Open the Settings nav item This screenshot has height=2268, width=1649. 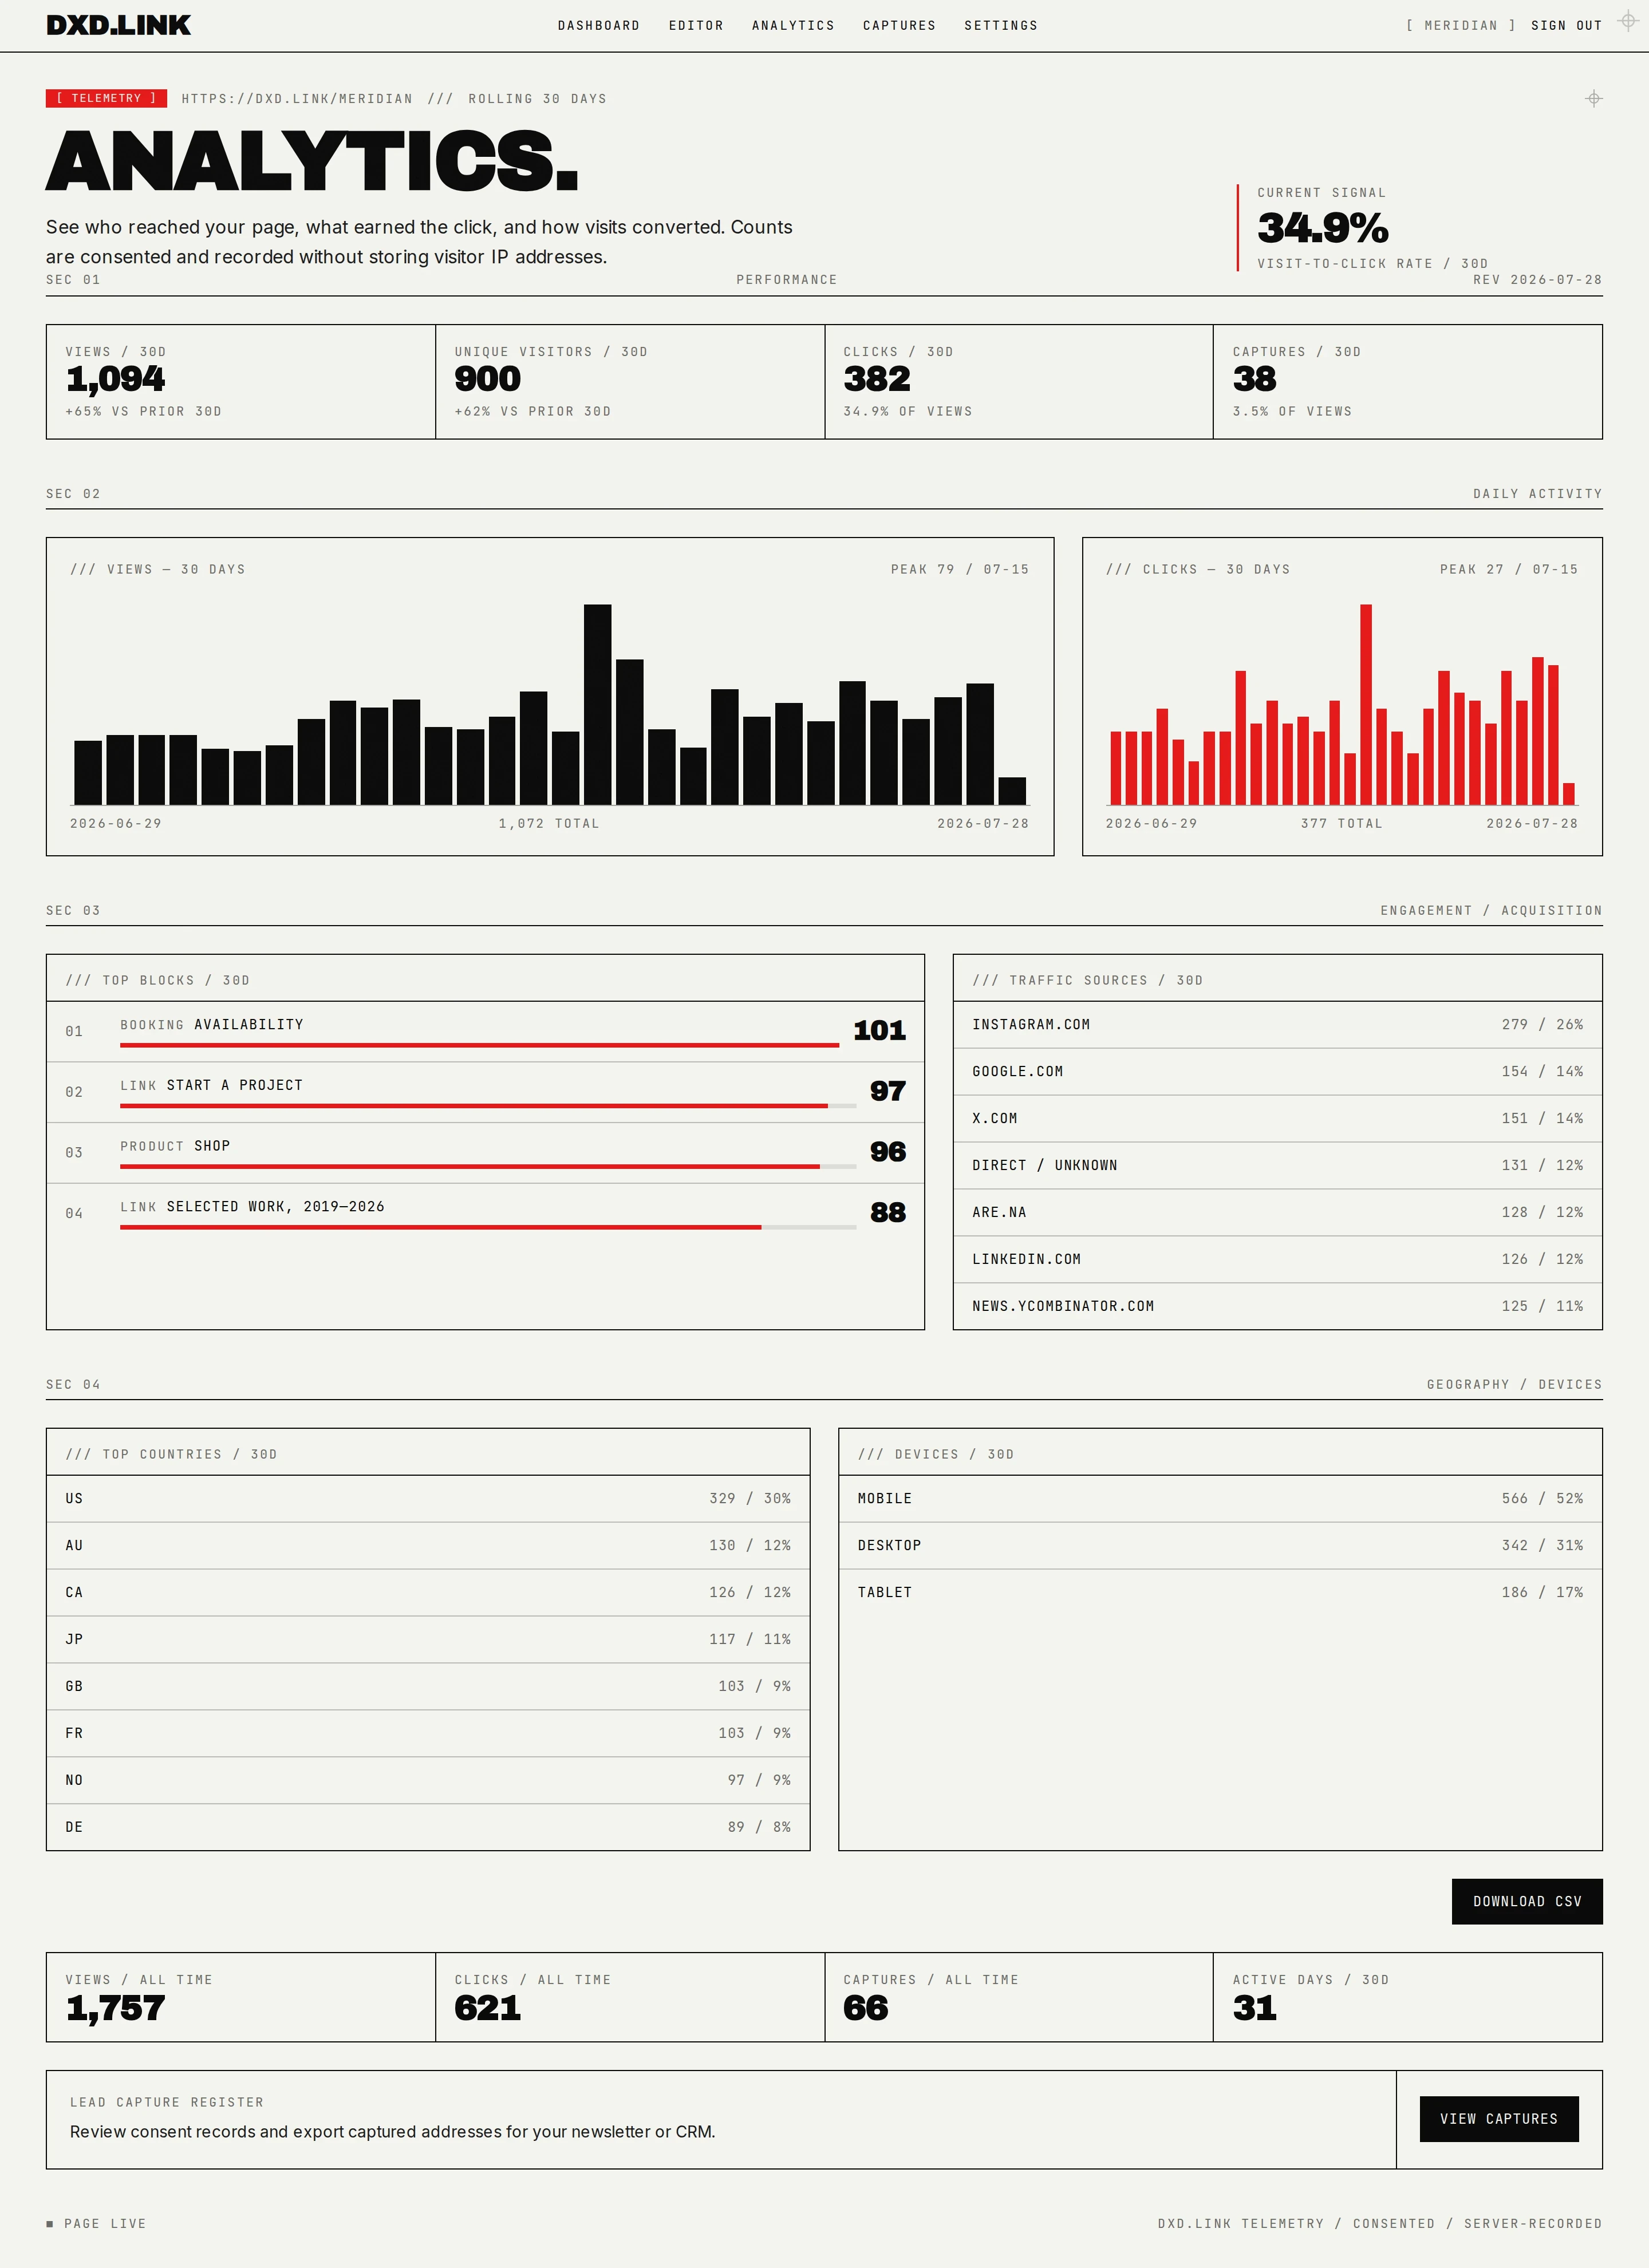point(1001,26)
